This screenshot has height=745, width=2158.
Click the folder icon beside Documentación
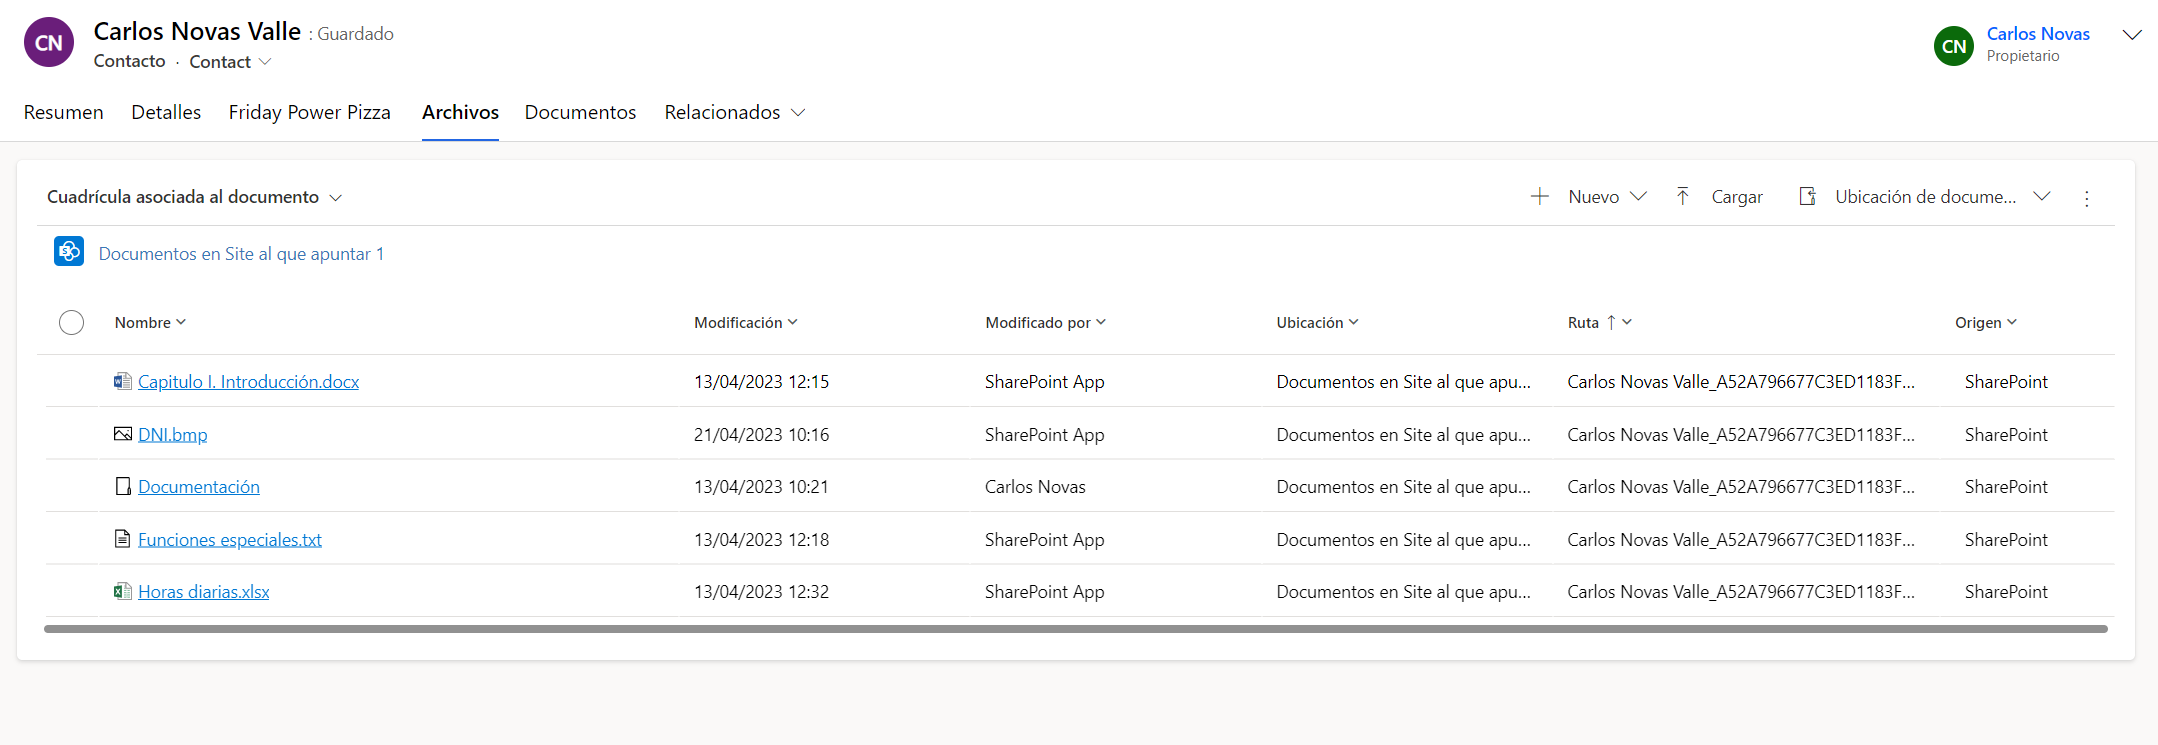[x=123, y=486]
